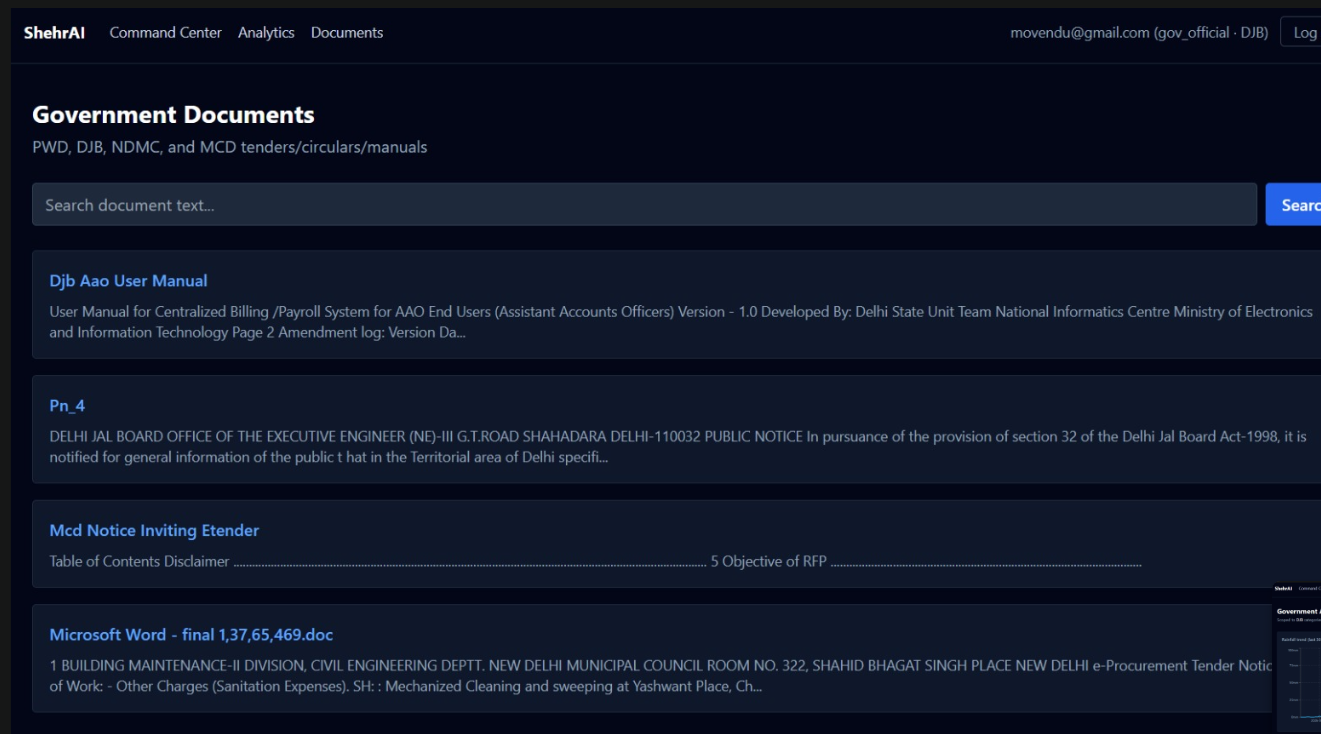
Task: Click the Building Maintenance-II Division excerpt
Action: pos(684,676)
